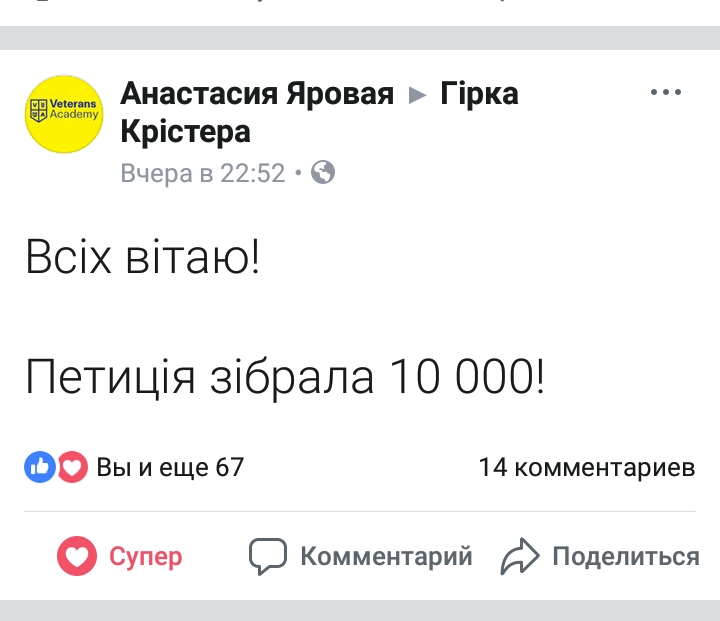Click the arrow between author and group
720x621 pixels.
point(418,95)
